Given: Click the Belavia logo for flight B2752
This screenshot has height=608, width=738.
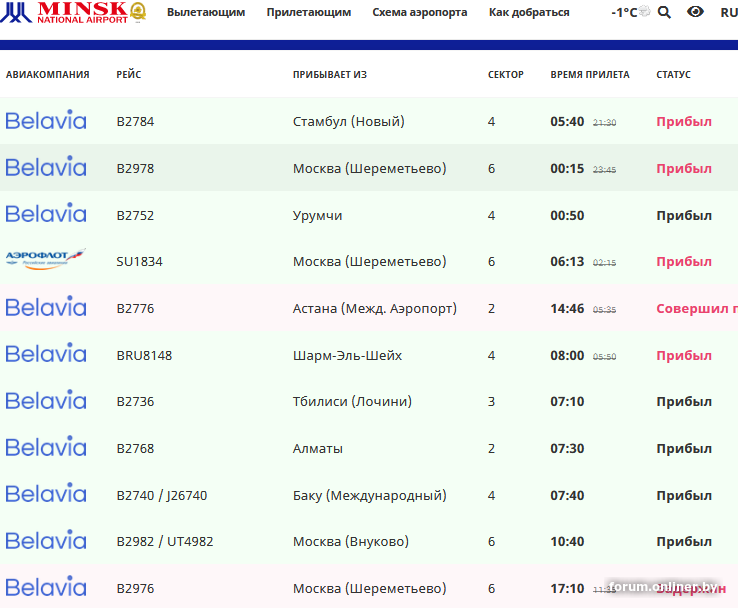Looking at the screenshot, I should (46, 213).
